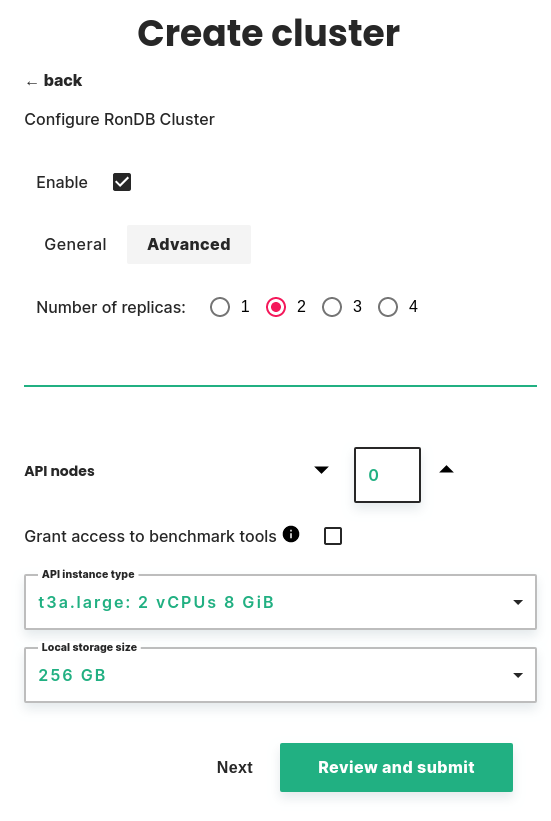This screenshot has height=821, width=551.
Task: Focus the API nodes number field
Action: 388,475
